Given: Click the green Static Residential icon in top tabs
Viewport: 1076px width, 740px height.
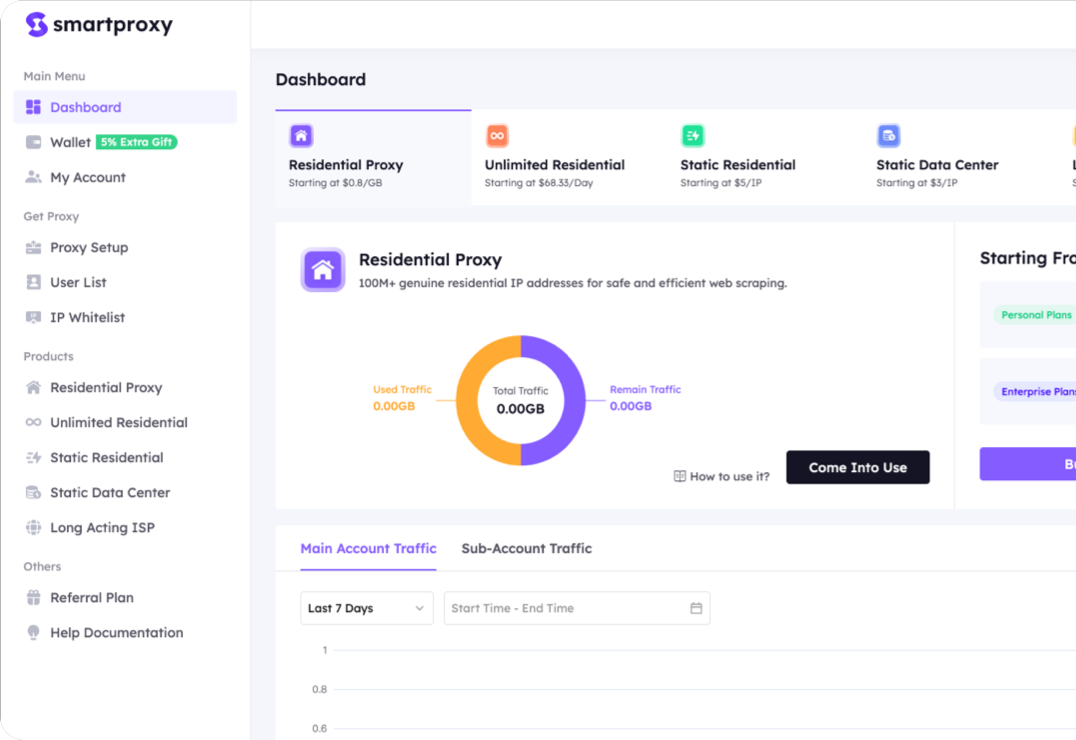Looking at the screenshot, I should pyautogui.click(x=692, y=136).
